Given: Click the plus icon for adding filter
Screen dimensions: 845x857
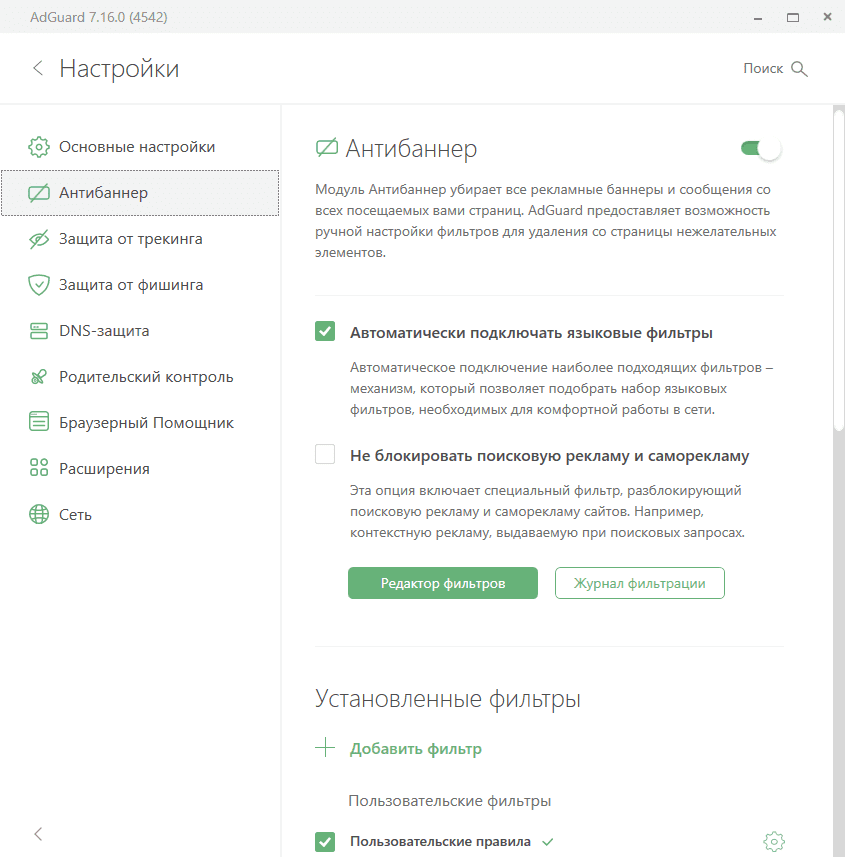Looking at the screenshot, I should click(x=325, y=747).
